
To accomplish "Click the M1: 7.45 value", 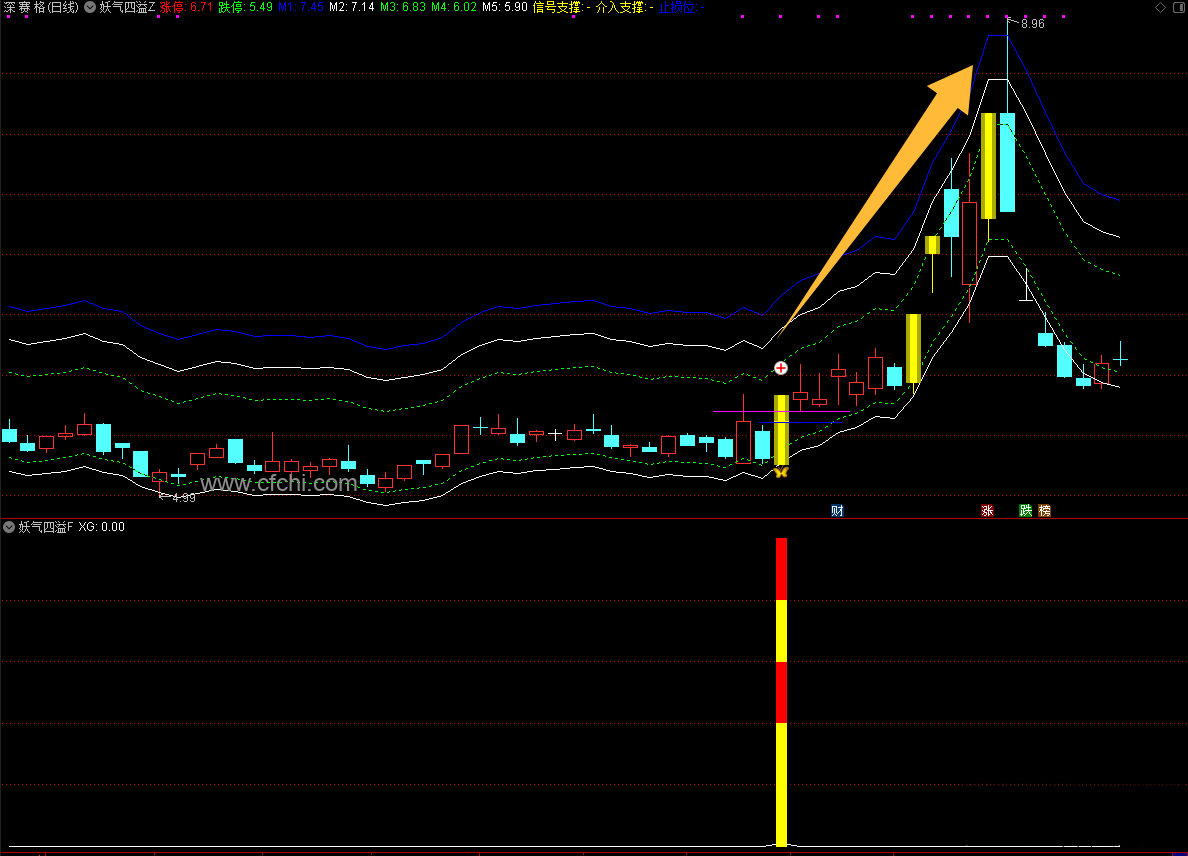I will click(x=301, y=8).
